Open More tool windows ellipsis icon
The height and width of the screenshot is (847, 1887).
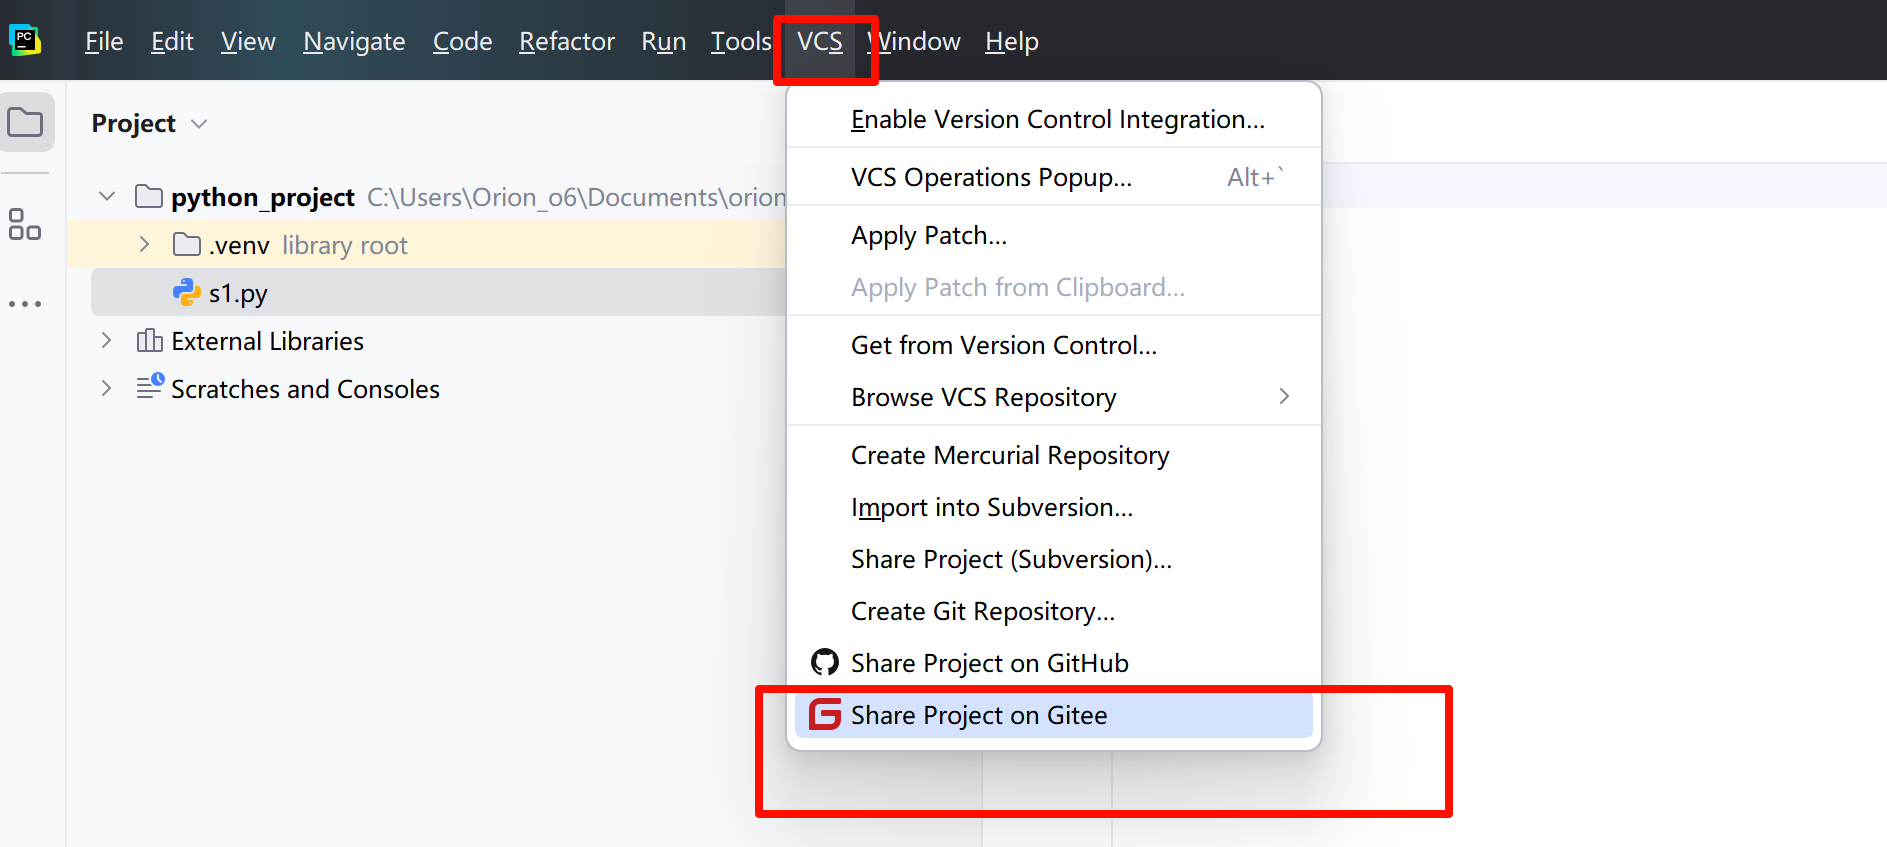pyautogui.click(x=25, y=304)
